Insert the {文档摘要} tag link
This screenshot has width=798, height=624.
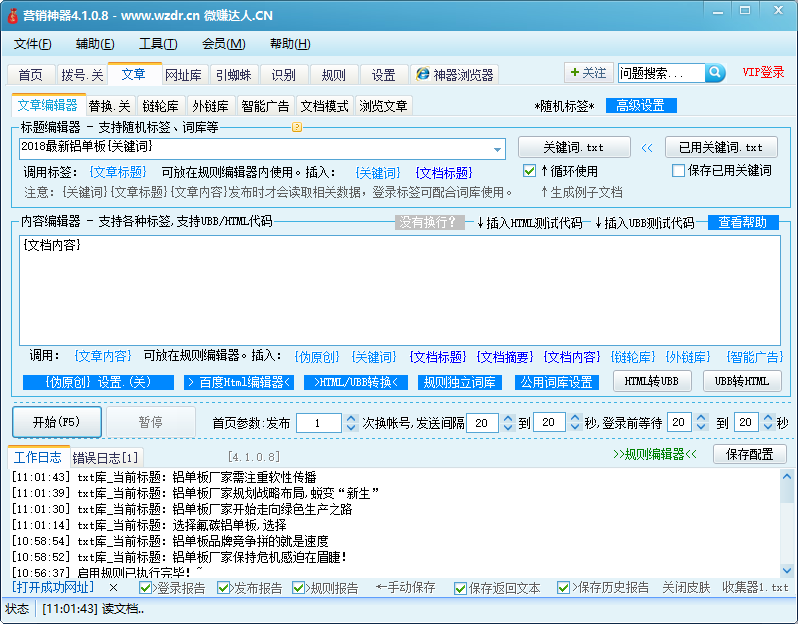point(504,357)
